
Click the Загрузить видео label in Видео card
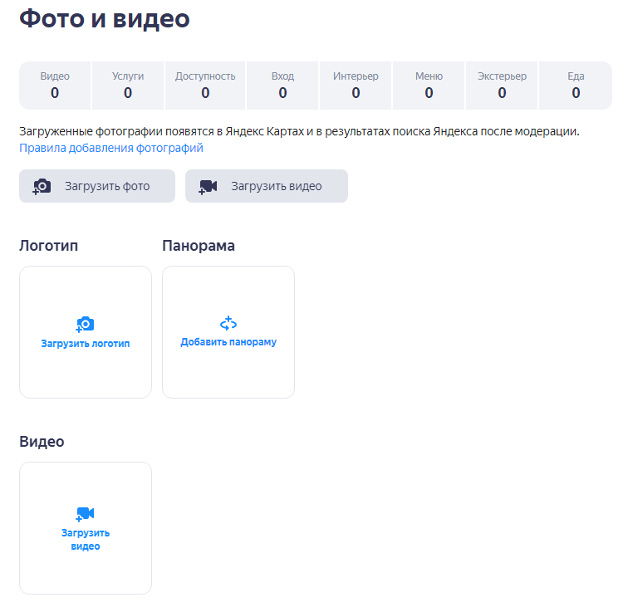click(x=85, y=540)
